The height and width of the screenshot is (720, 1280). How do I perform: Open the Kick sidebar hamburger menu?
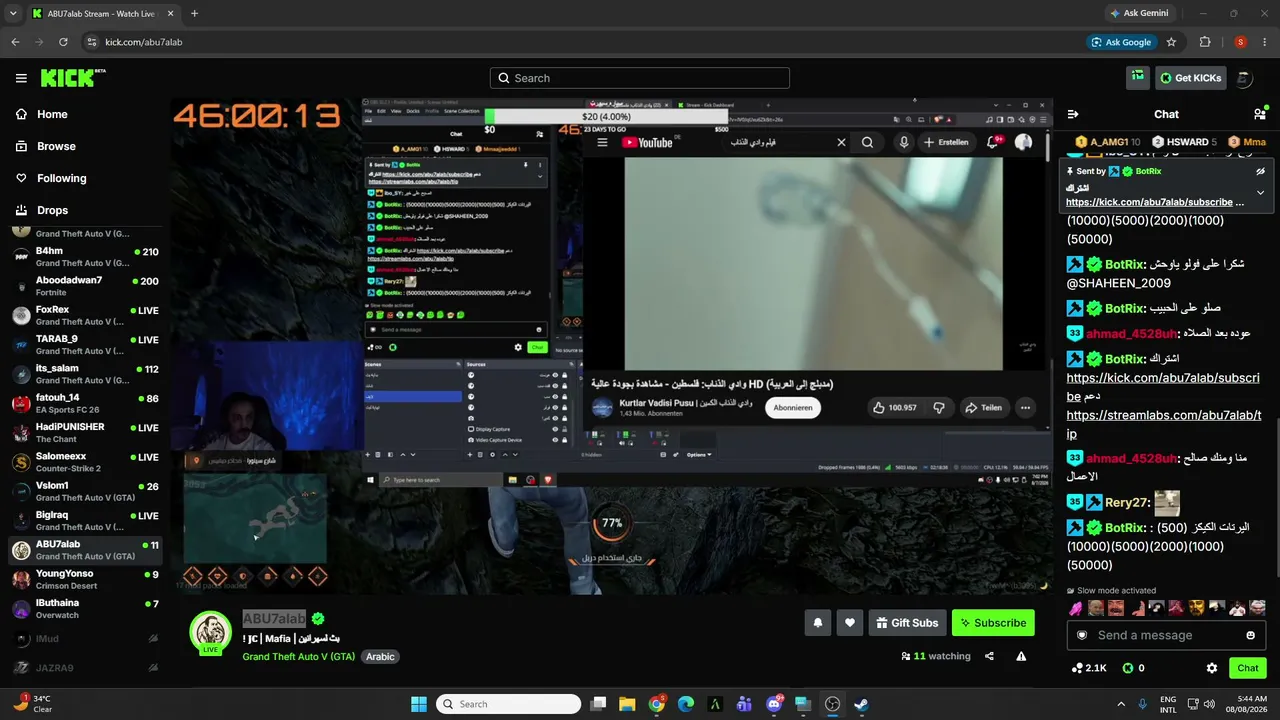[x=21, y=78]
